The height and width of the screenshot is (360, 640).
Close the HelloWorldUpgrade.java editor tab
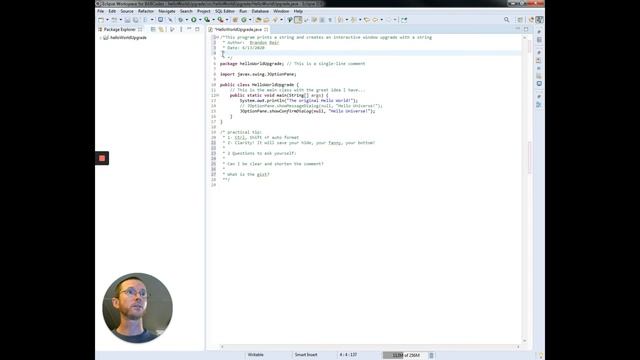(266, 29)
